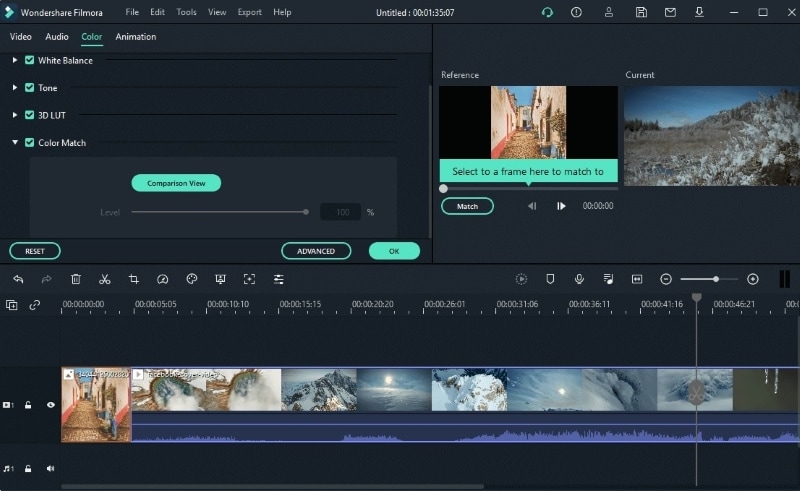Delete the selected clip with the trash icon
Image resolution: width=800 pixels, height=491 pixels.
76,279
